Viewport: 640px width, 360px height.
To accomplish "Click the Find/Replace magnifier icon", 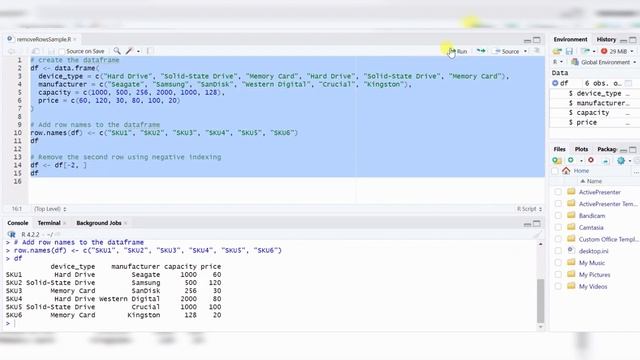I will tap(117, 51).
